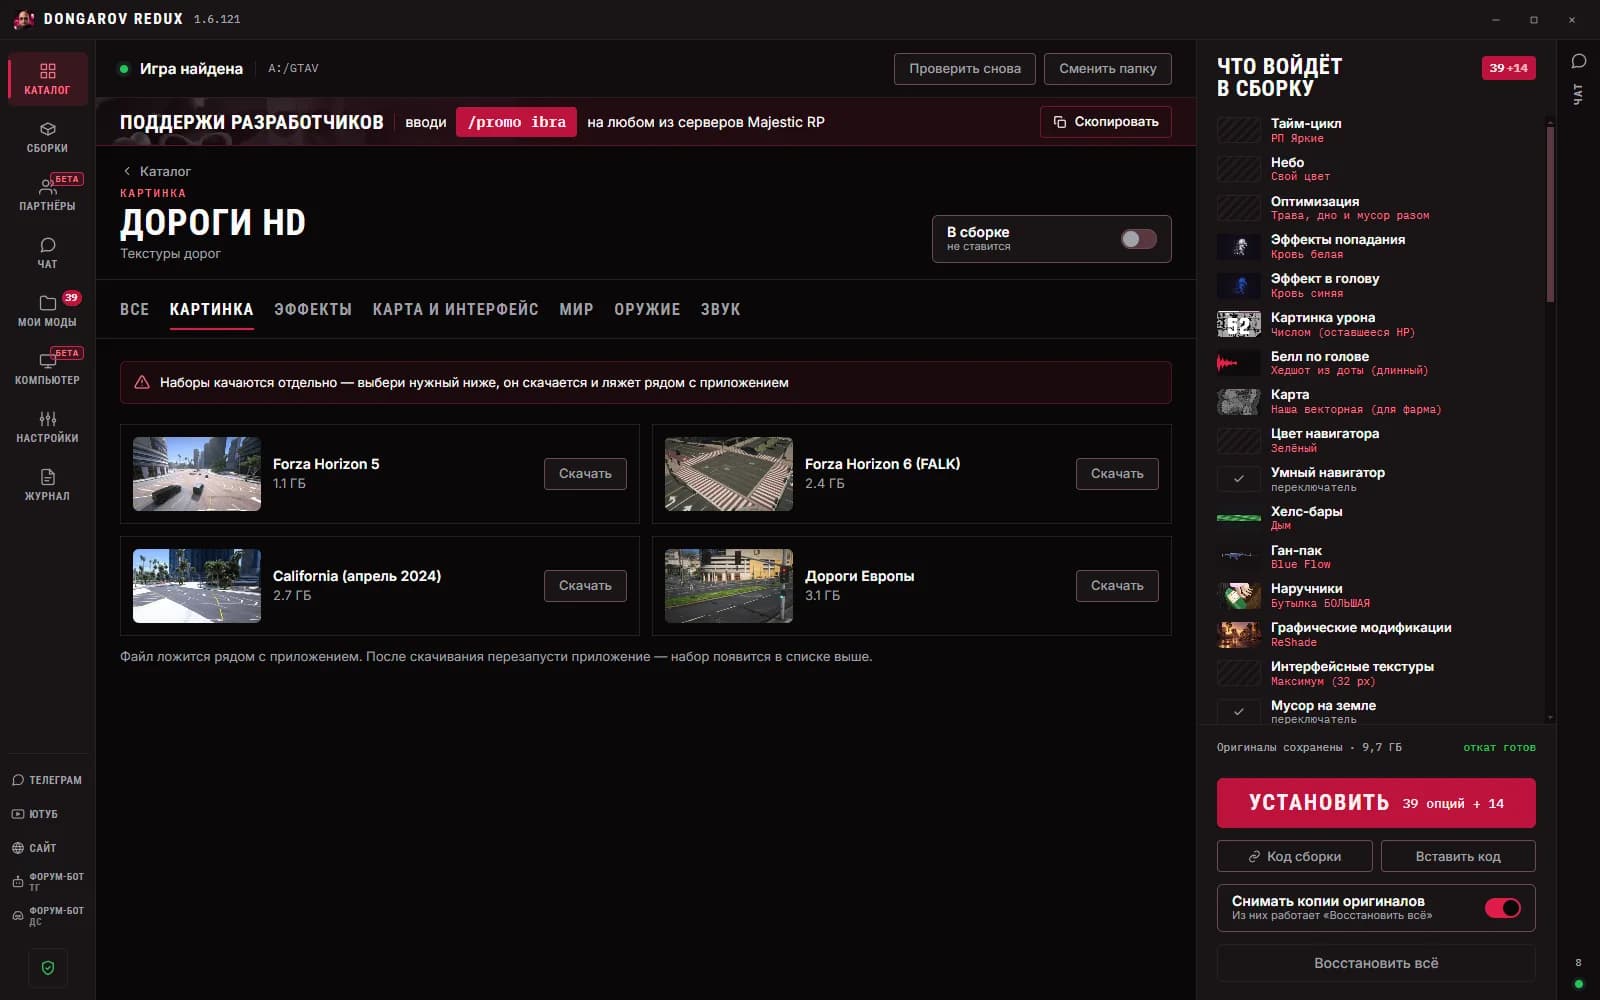Viewport: 1600px width, 1000px height.
Task: Click the Картинка урона thumbnail icon
Action: (x=1238, y=324)
